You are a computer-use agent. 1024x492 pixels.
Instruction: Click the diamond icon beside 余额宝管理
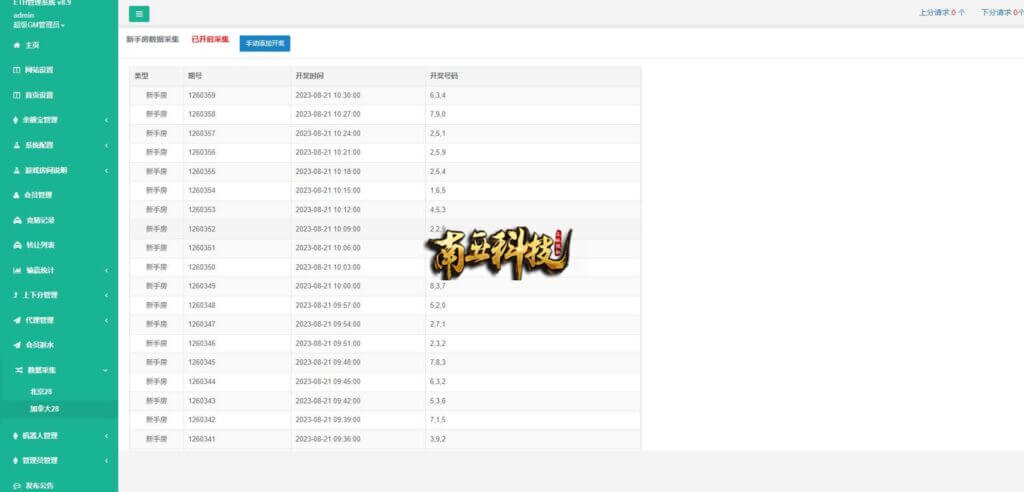click(16, 120)
